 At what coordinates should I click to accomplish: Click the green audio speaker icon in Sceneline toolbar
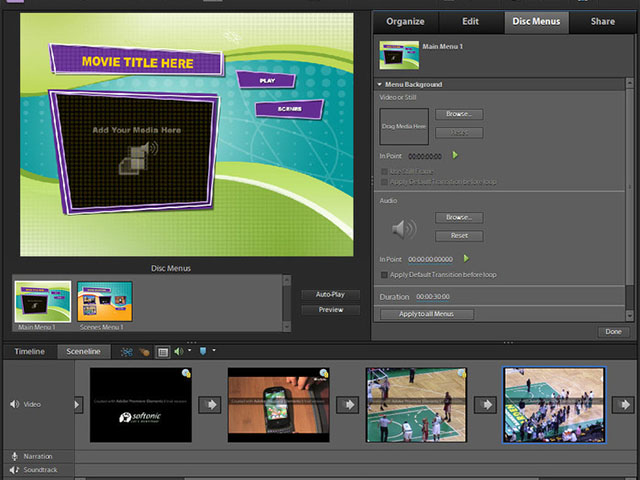178,352
